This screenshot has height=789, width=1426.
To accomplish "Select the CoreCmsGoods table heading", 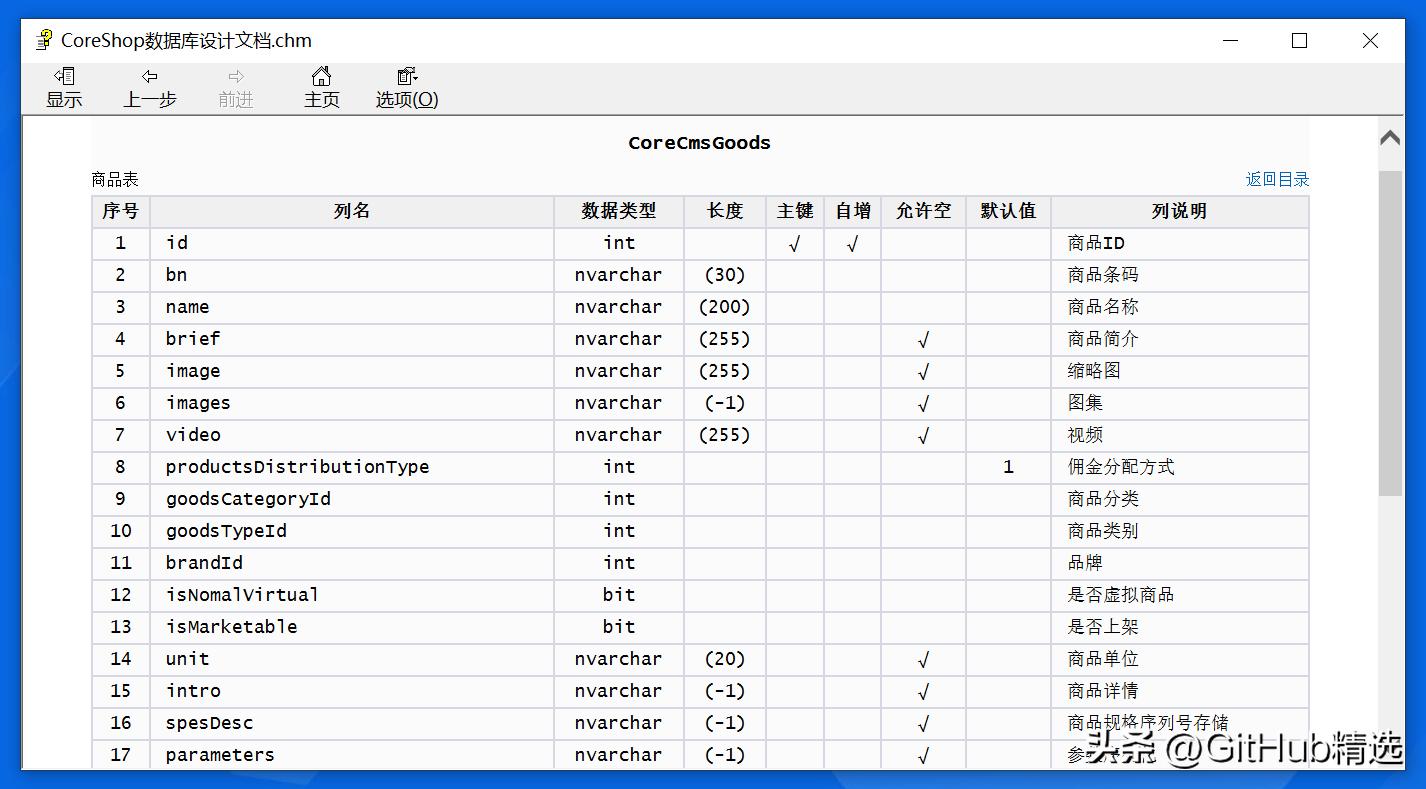I will tap(699, 143).
